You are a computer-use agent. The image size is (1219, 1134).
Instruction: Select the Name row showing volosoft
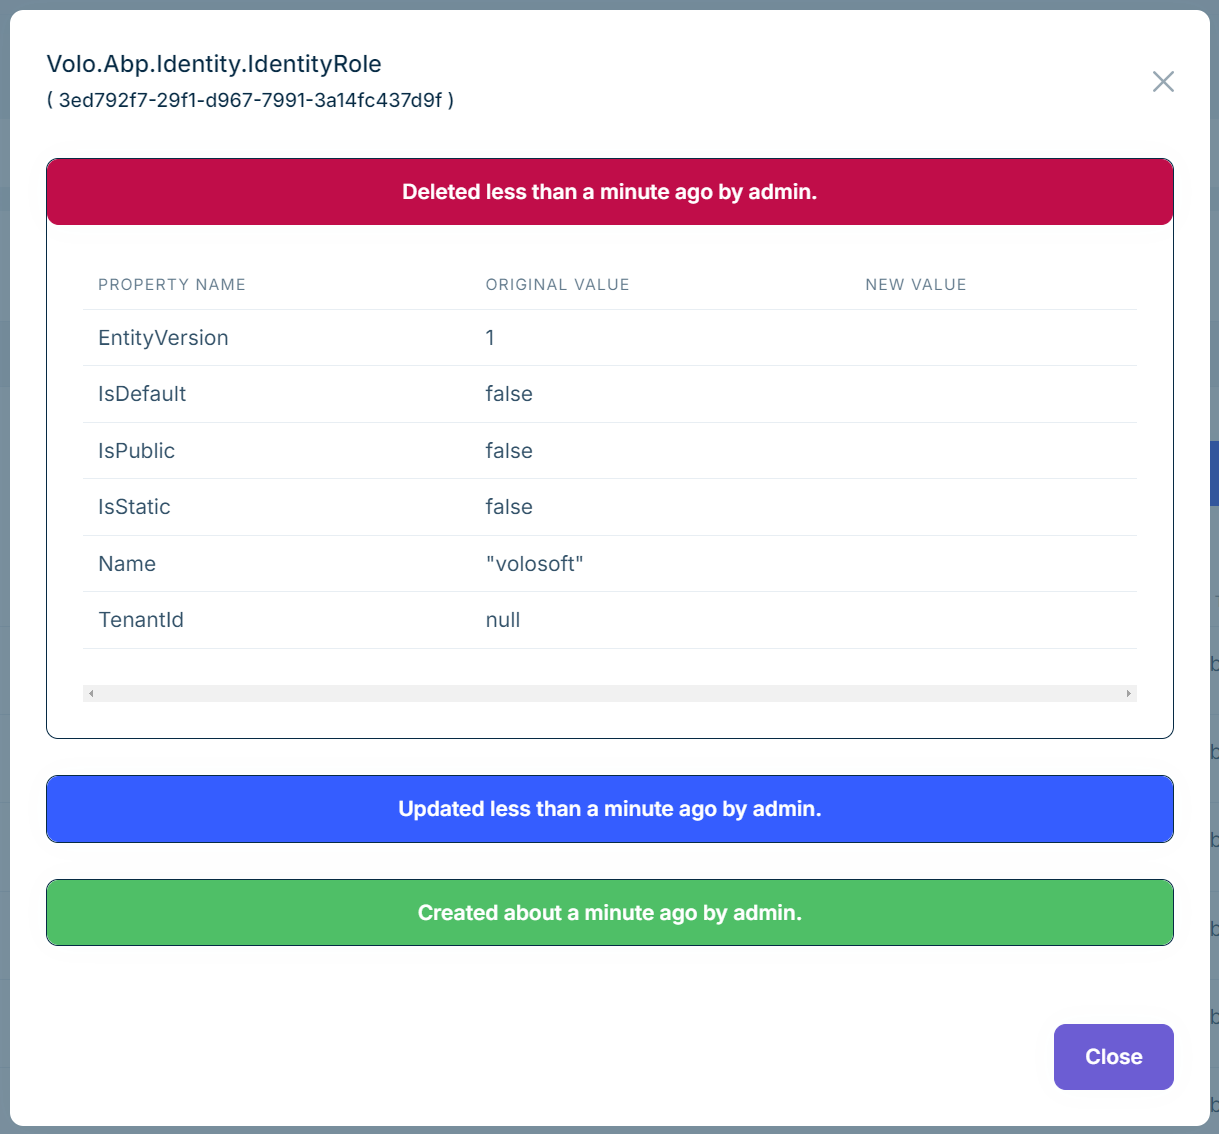coord(127,563)
